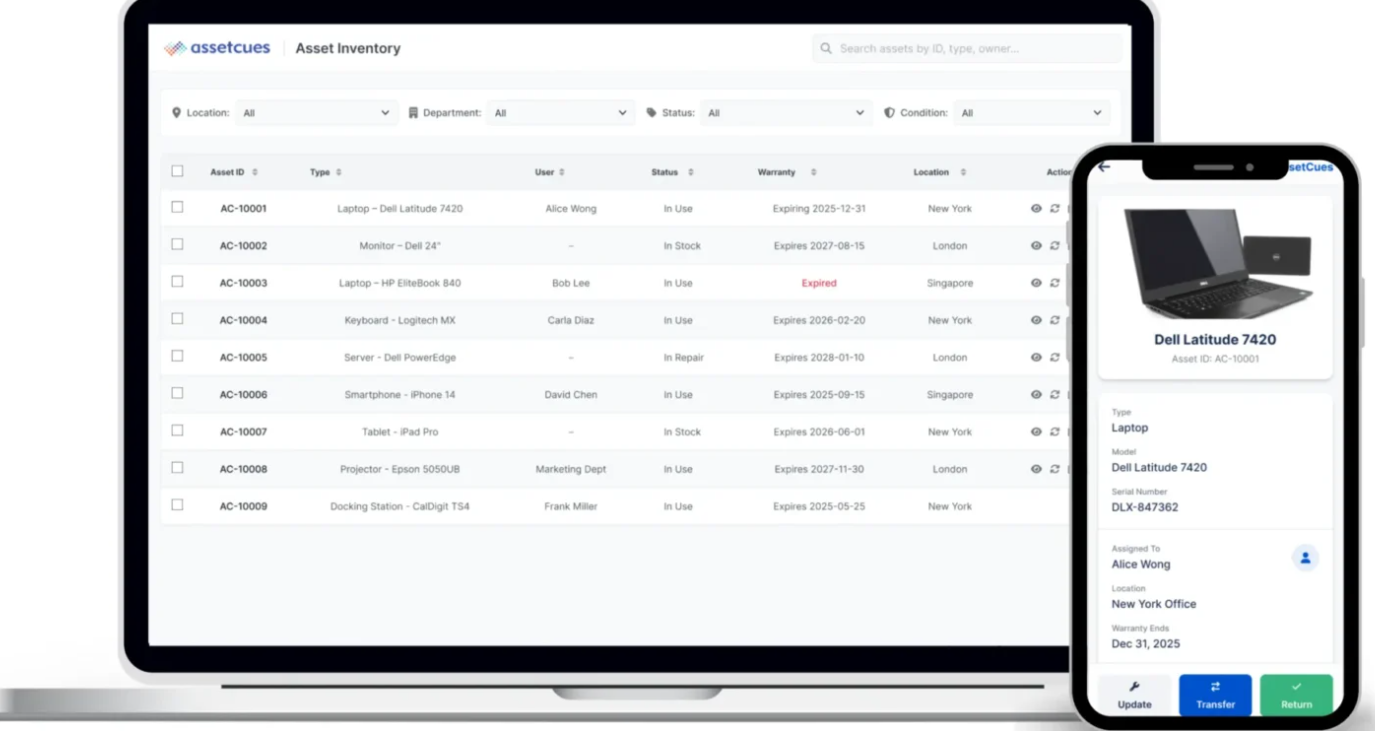The image size is (1375, 731).
Task: Expand the Condition filter dropdown
Action: (1031, 113)
